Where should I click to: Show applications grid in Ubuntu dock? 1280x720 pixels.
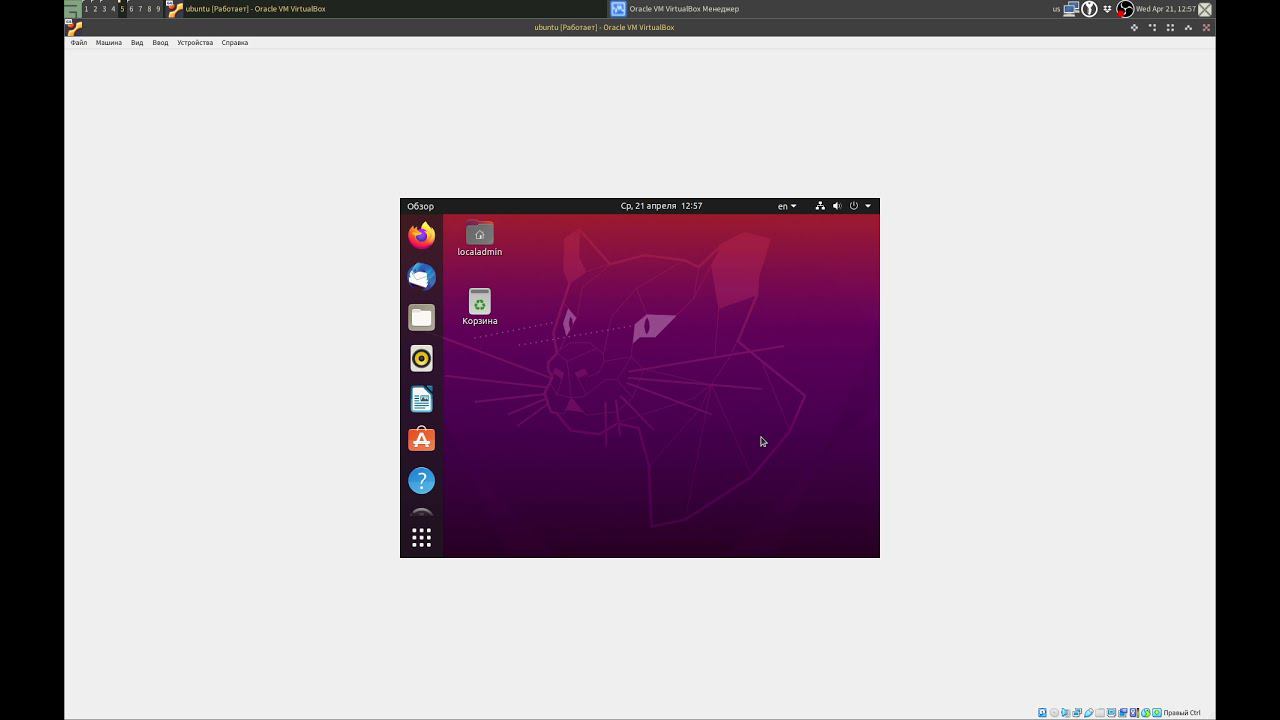coord(422,538)
